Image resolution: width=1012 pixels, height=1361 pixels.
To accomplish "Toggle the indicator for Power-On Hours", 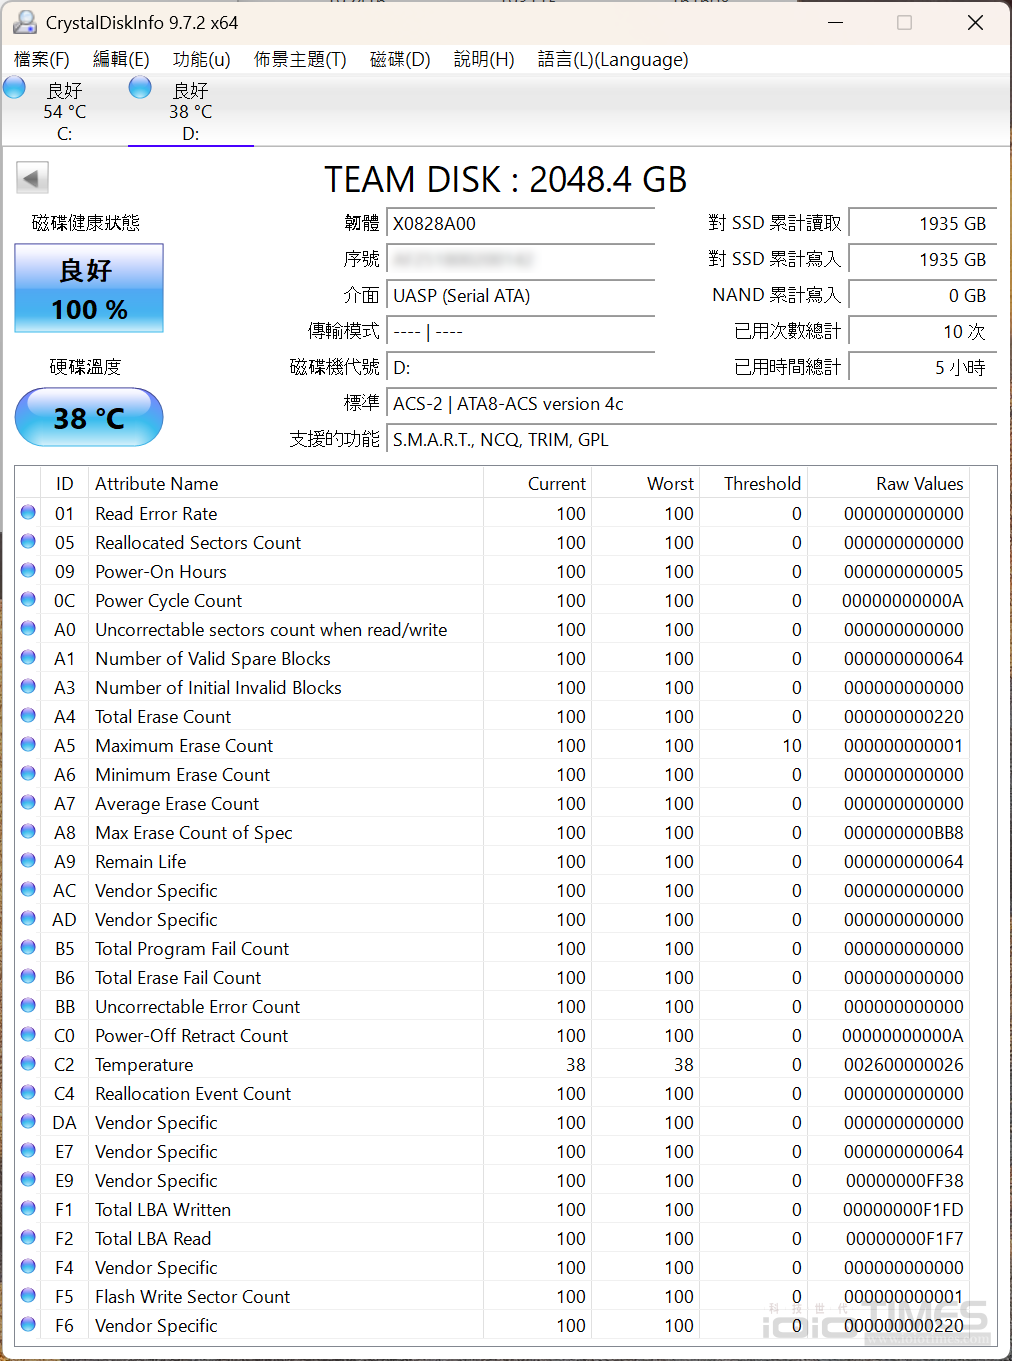I will 27,571.
